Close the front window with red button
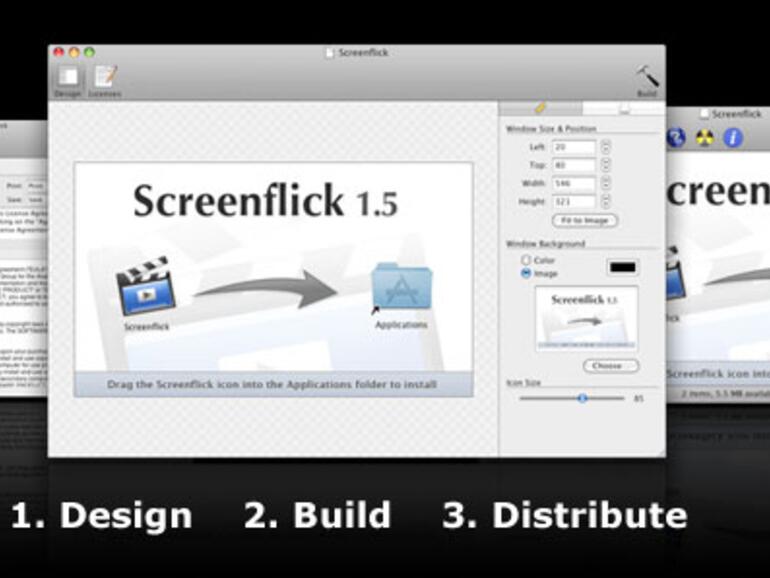 point(59,52)
